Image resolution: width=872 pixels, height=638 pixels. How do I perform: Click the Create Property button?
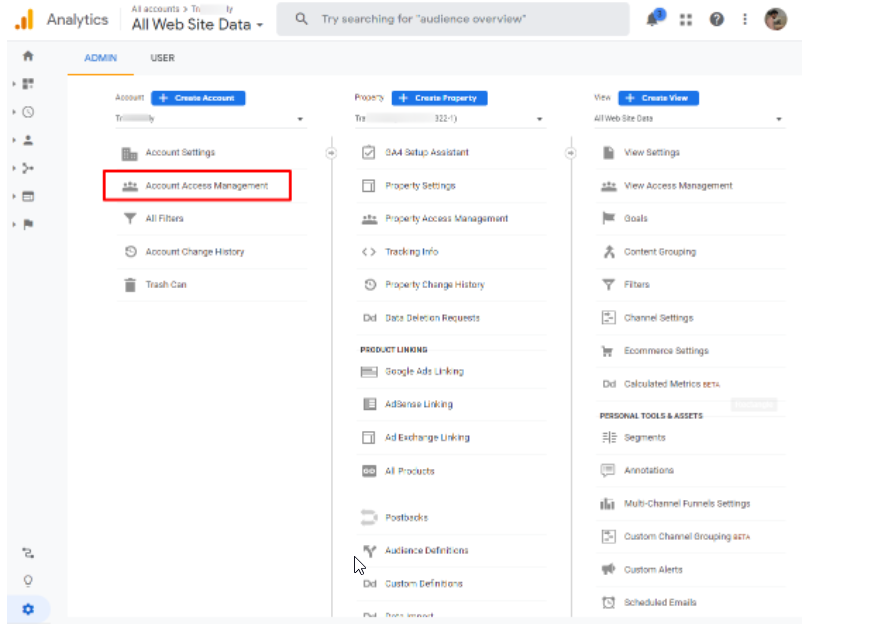tap(439, 98)
